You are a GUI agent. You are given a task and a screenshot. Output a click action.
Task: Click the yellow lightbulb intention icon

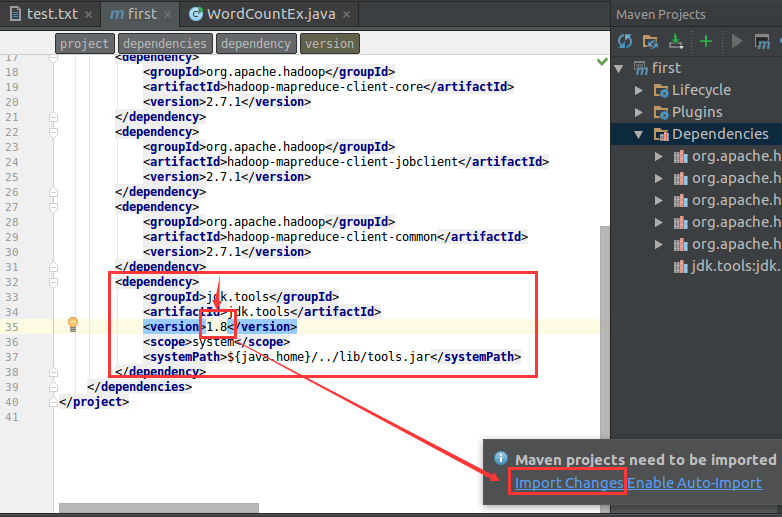72,324
